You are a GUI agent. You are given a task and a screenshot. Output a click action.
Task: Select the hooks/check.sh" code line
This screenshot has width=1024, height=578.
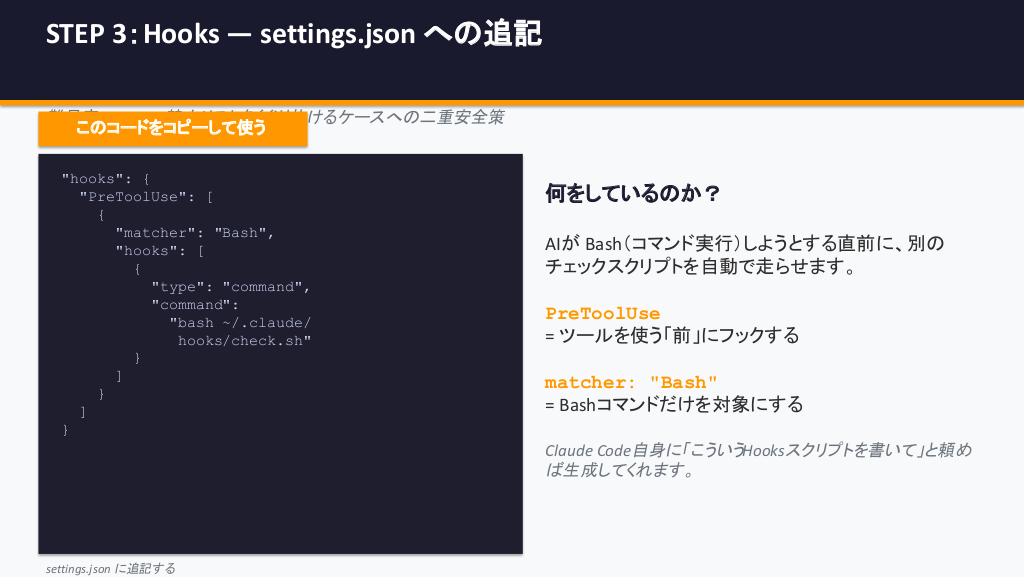(x=245, y=341)
